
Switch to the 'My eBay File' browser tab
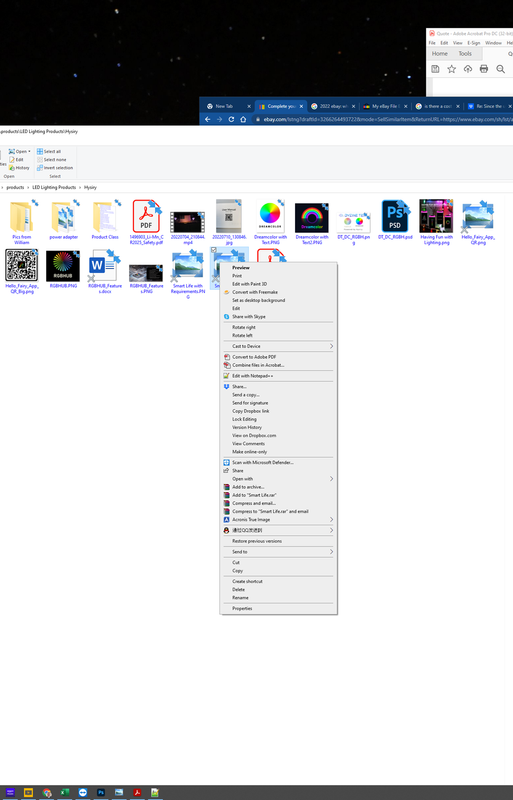pos(385,106)
